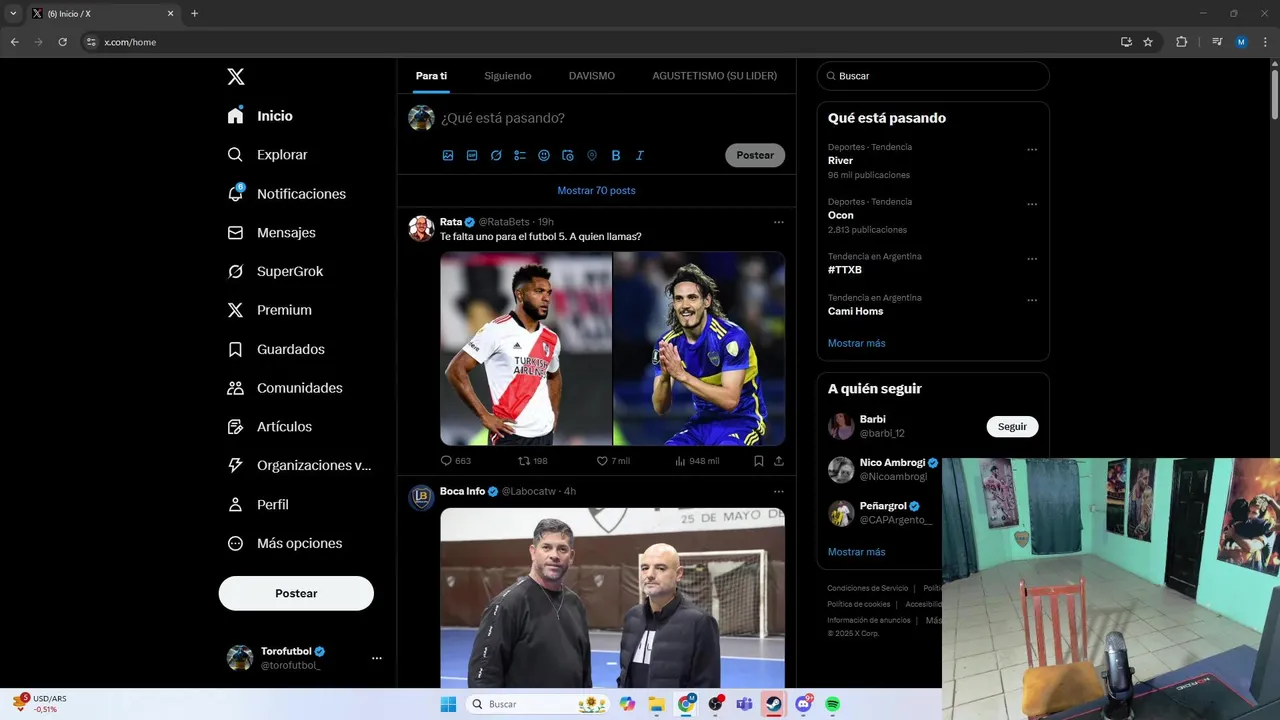Click Mostrar más under A quién seguir
This screenshot has height=720, width=1280.
pos(856,552)
